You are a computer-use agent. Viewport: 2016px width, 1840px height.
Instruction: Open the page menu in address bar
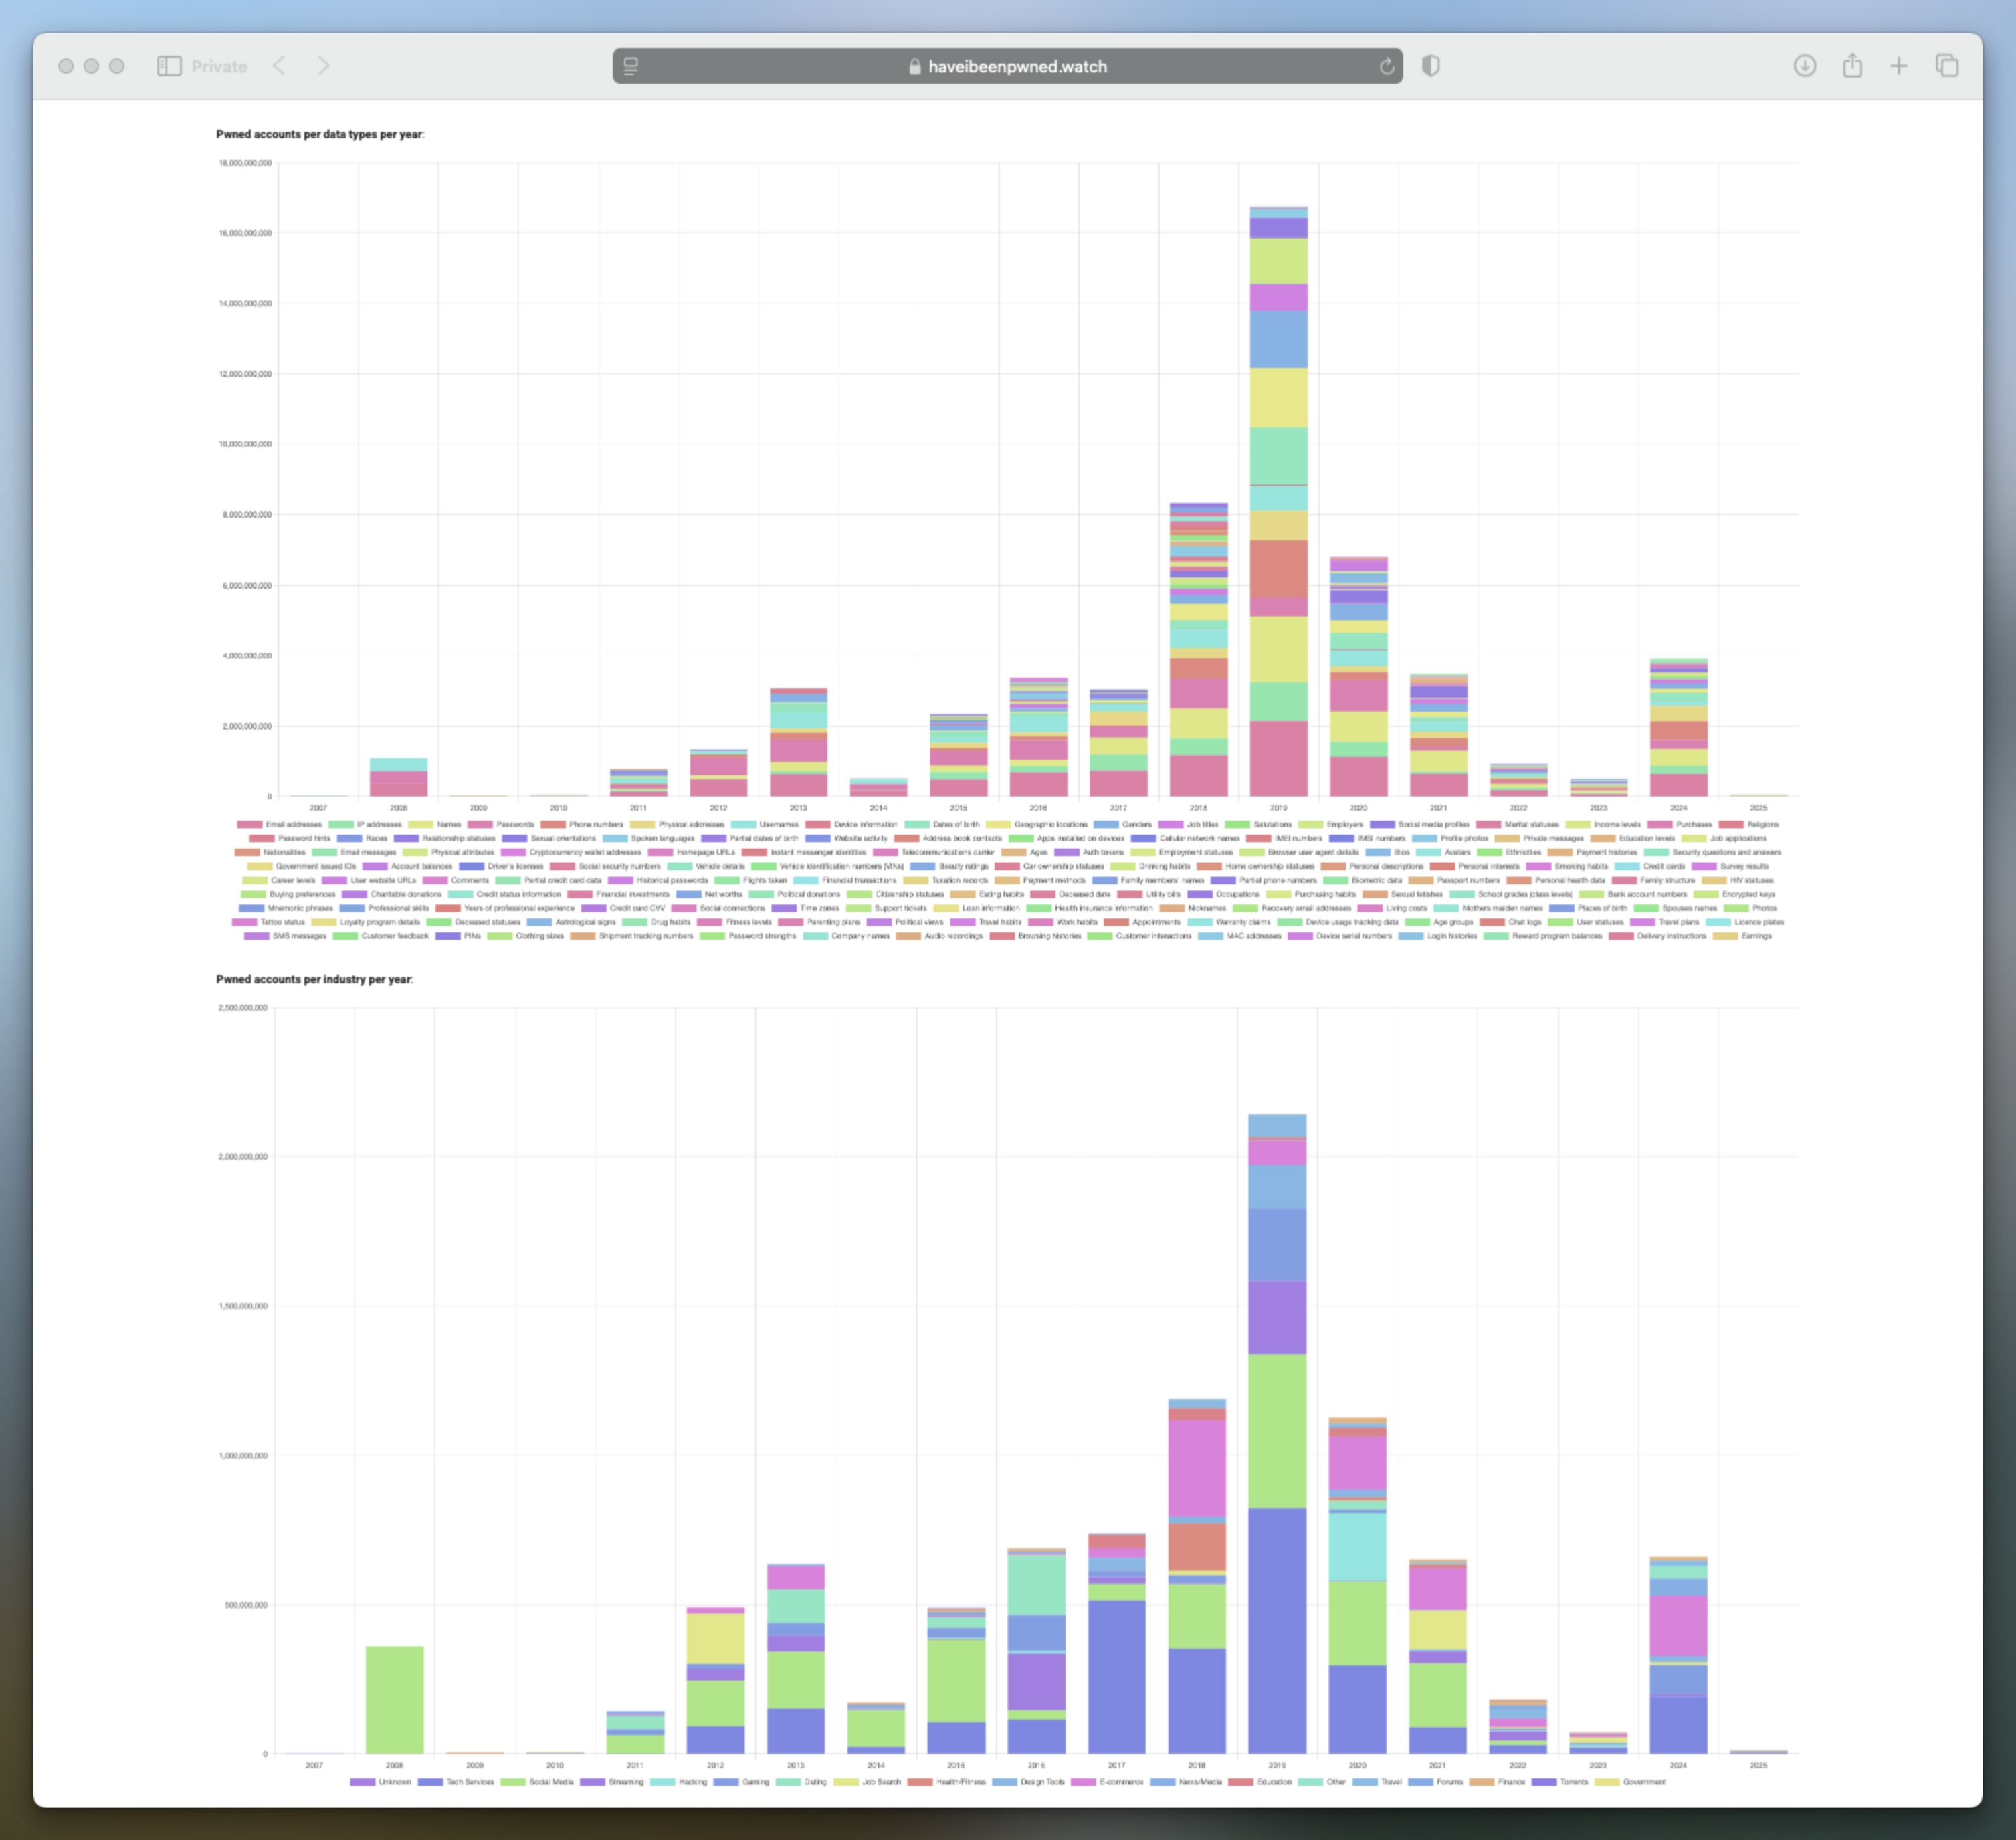(x=631, y=66)
